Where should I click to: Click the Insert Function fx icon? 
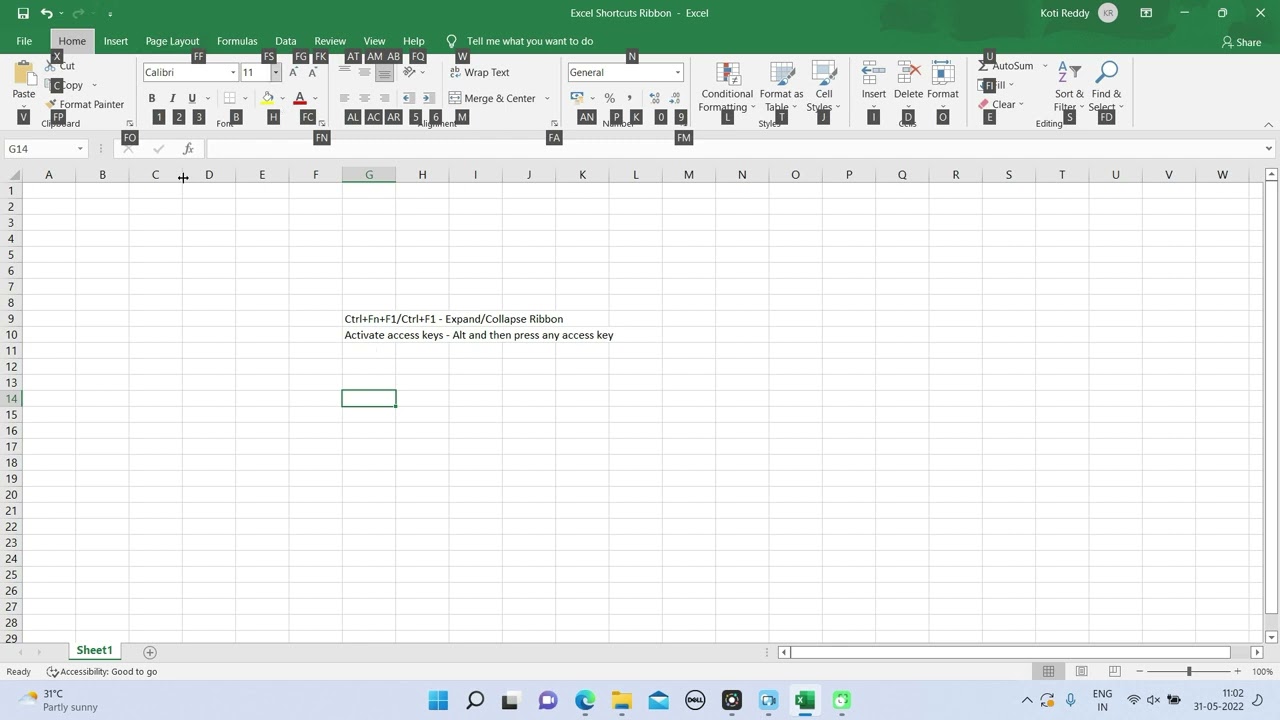pyautogui.click(x=188, y=149)
